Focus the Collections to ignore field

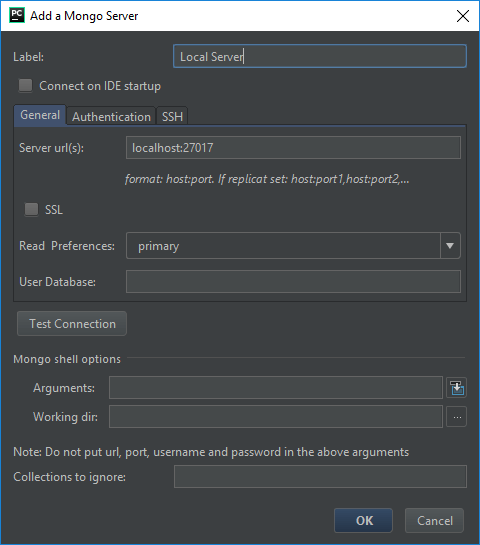coord(320,477)
